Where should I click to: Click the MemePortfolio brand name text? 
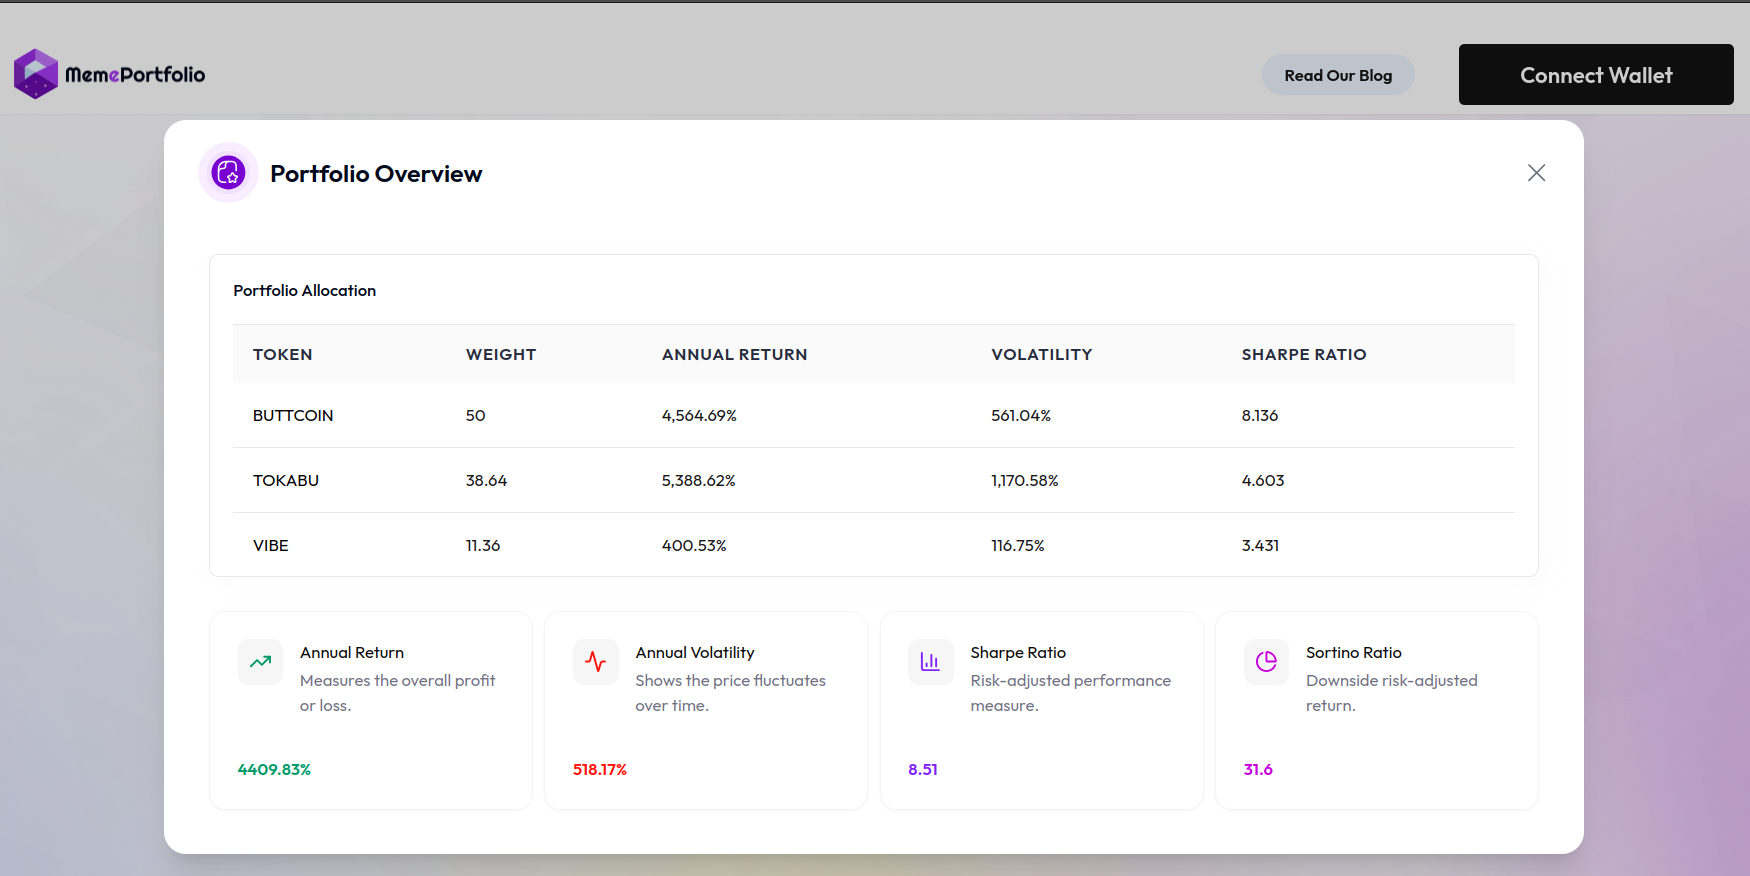(x=135, y=75)
